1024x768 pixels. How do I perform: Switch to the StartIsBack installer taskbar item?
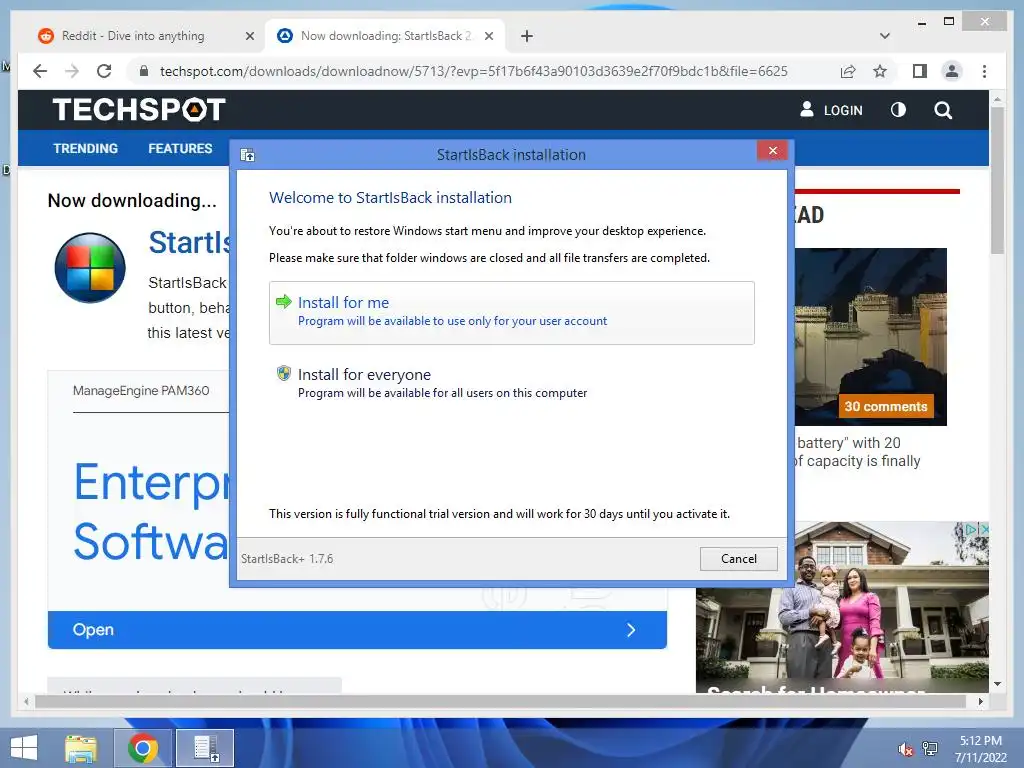pos(206,748)
